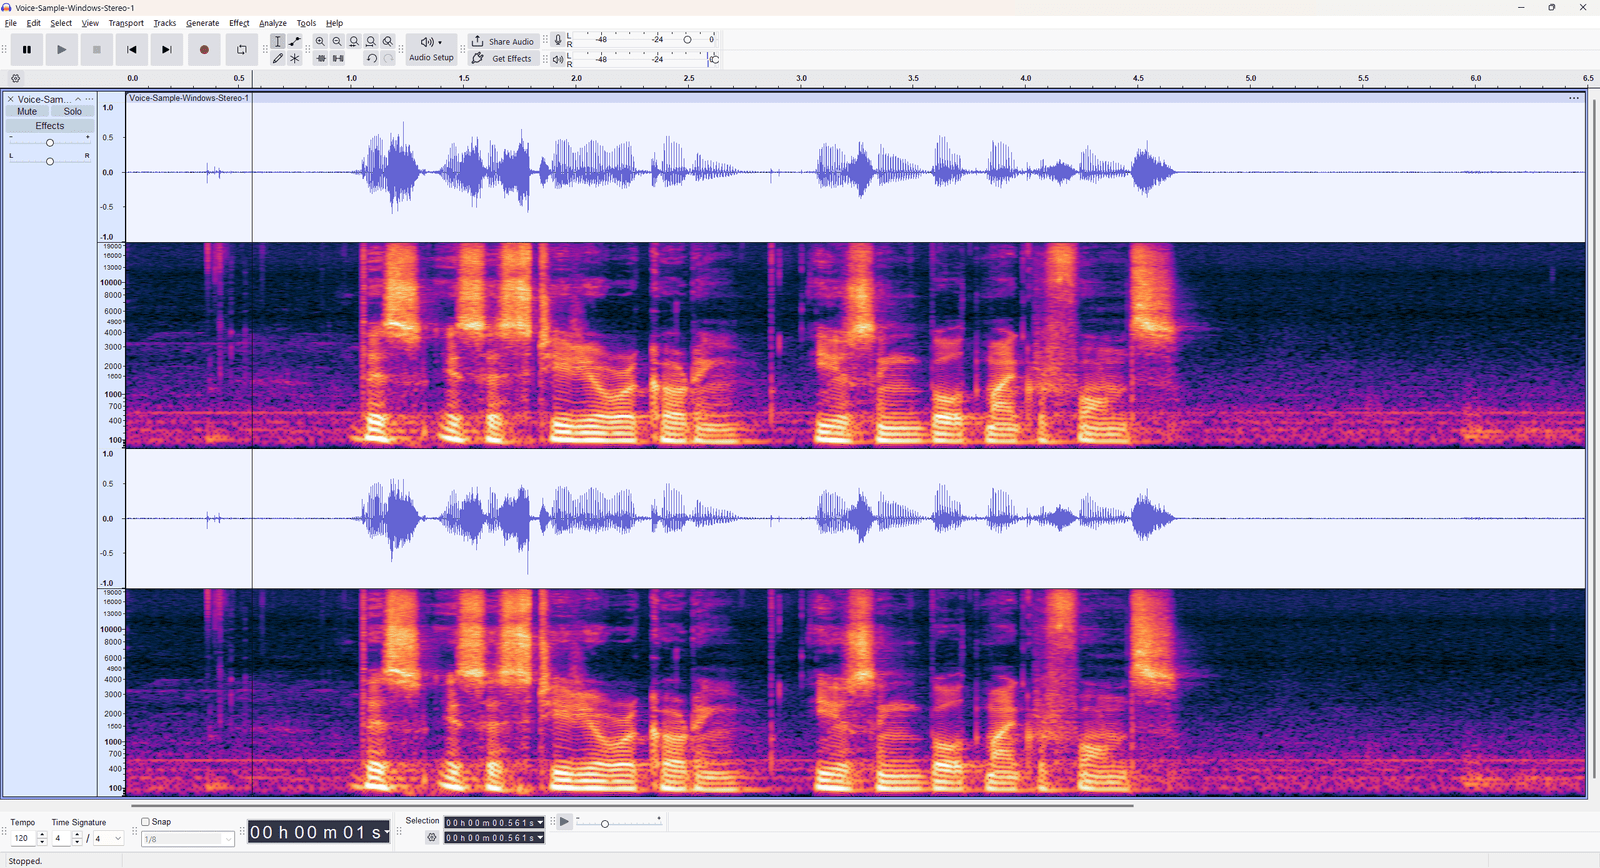The height and width of the screenshot is (868, 1600).
Task: Select the Envelope tool
Action: click(x=295, y=41)
